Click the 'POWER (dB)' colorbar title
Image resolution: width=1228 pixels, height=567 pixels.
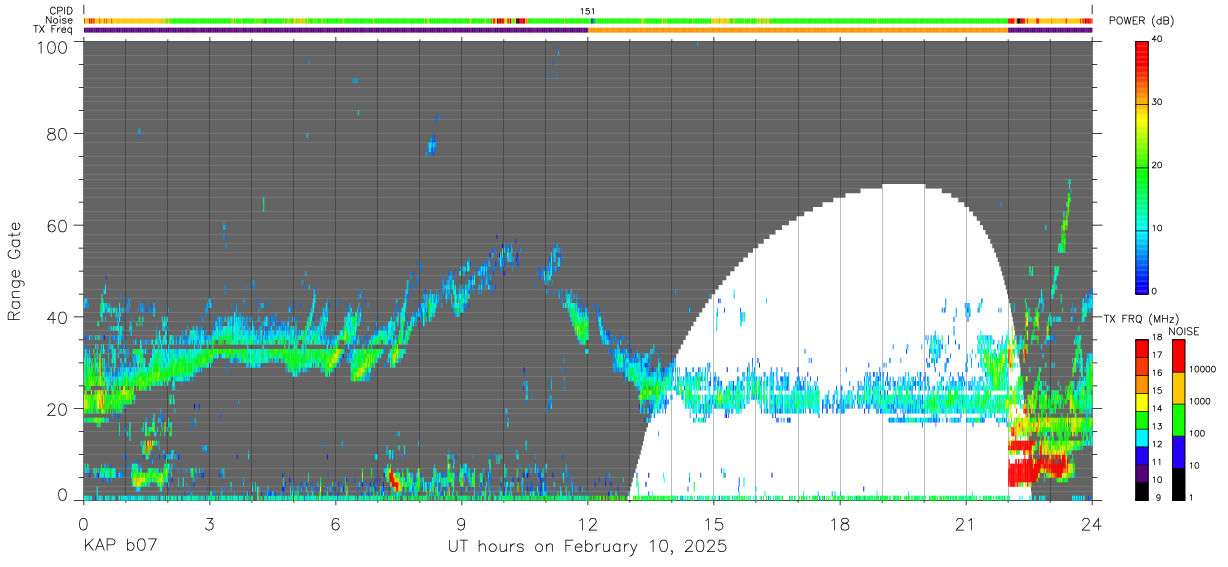coord(1141,21)
